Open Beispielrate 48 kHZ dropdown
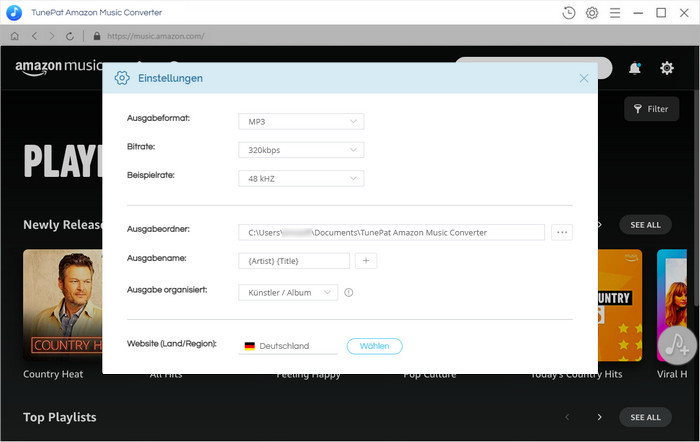 click(301, 179)
